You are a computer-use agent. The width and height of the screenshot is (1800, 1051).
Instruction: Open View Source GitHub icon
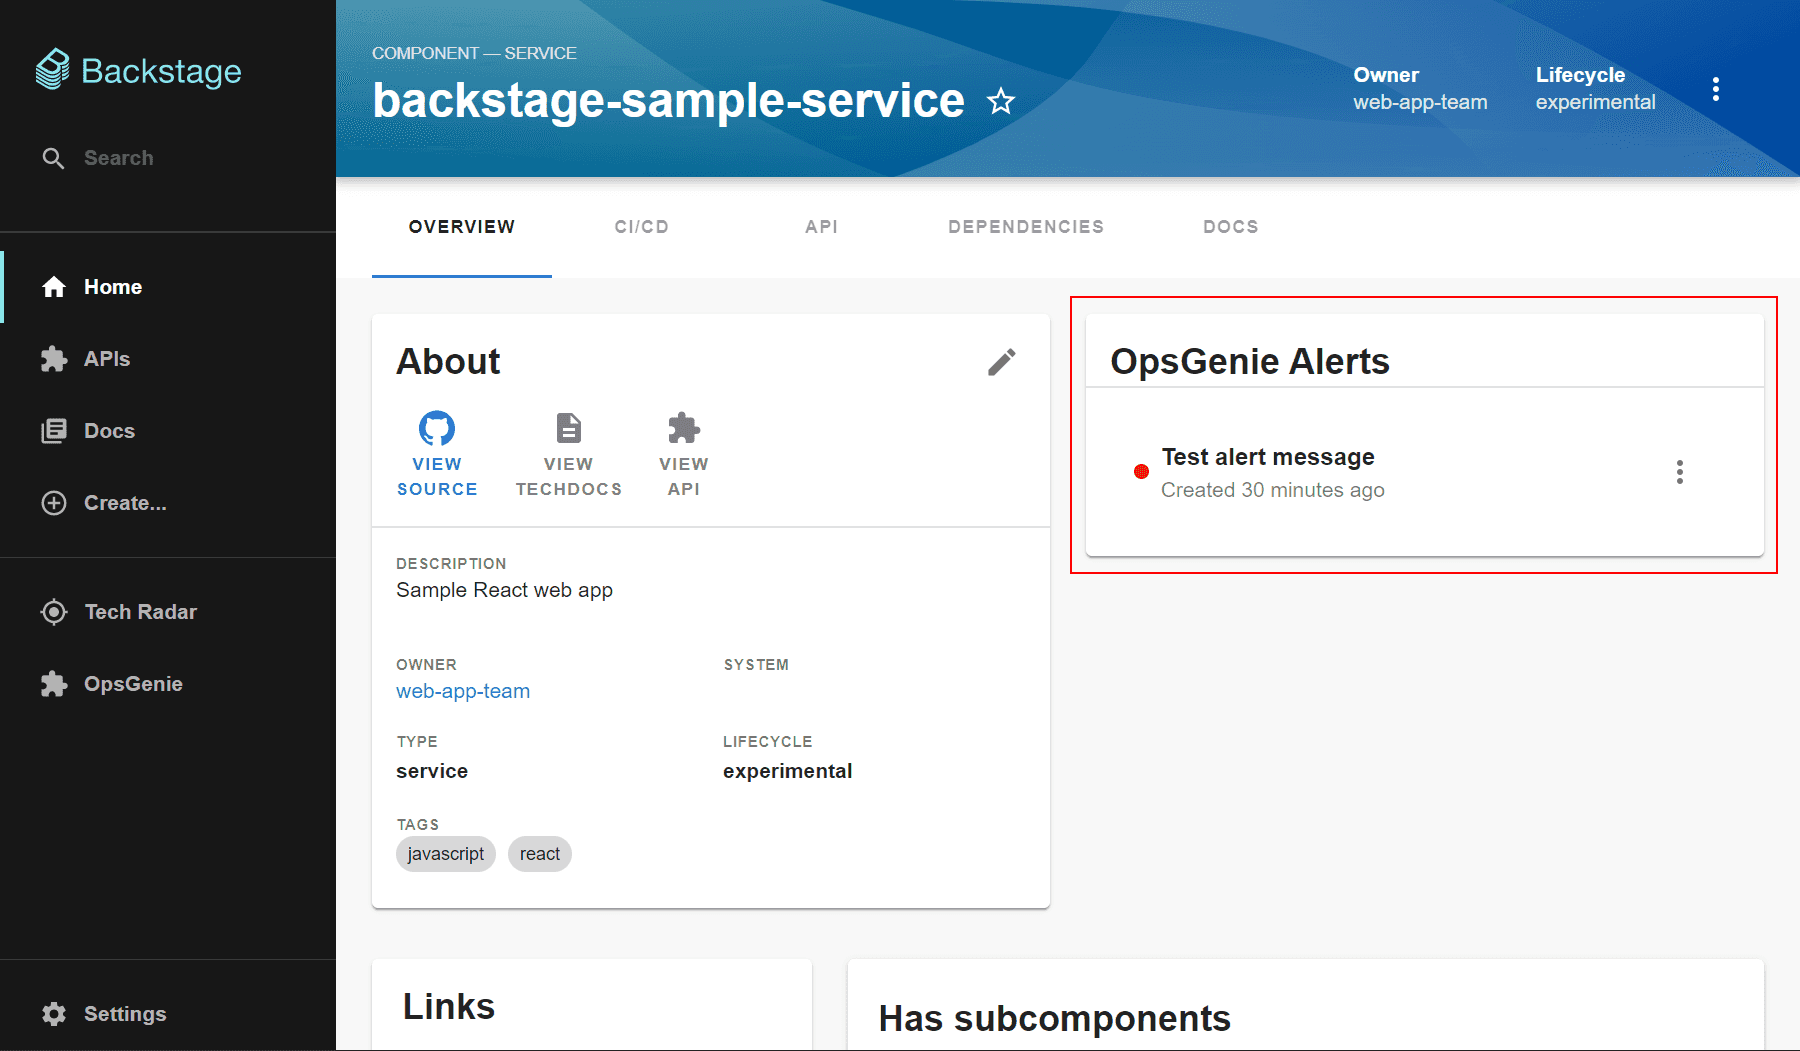tap(437, 428)
